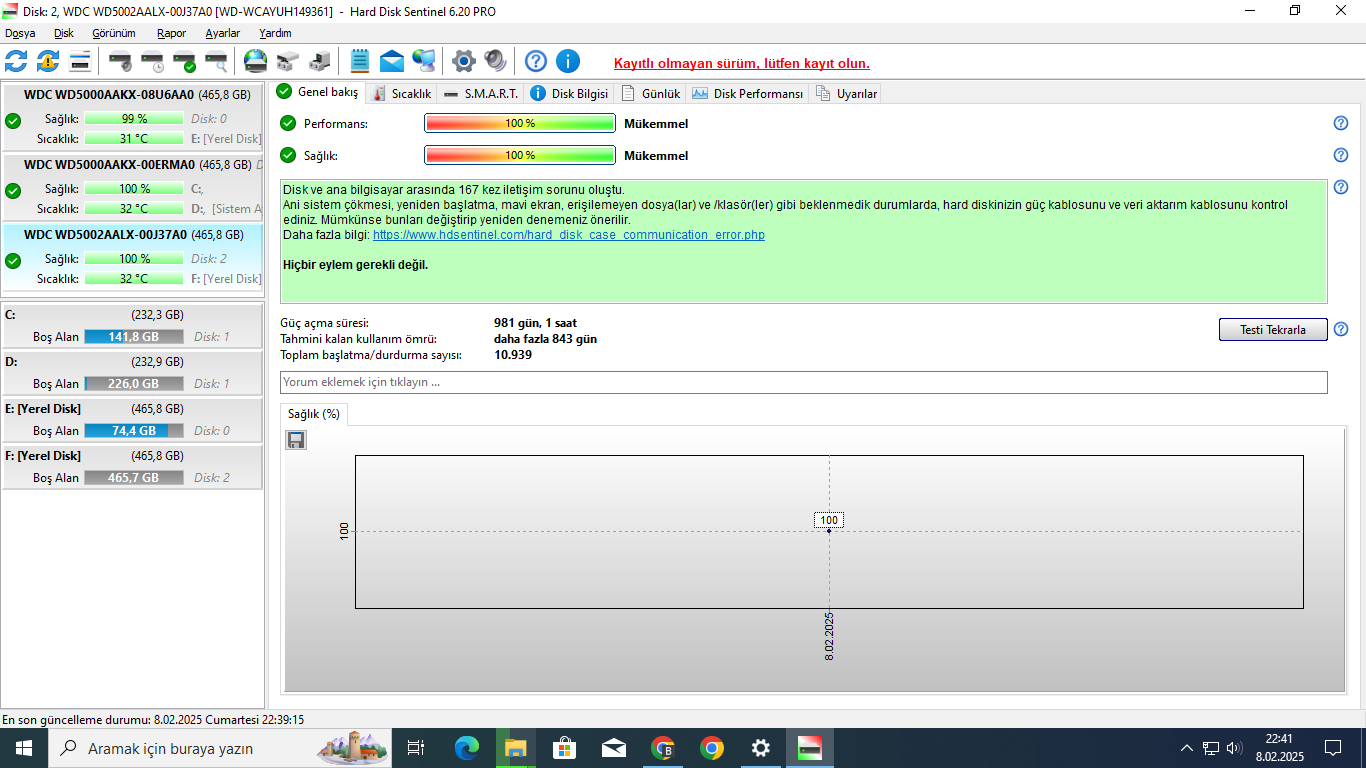Open the Ayarlar menu

(223, 33)
